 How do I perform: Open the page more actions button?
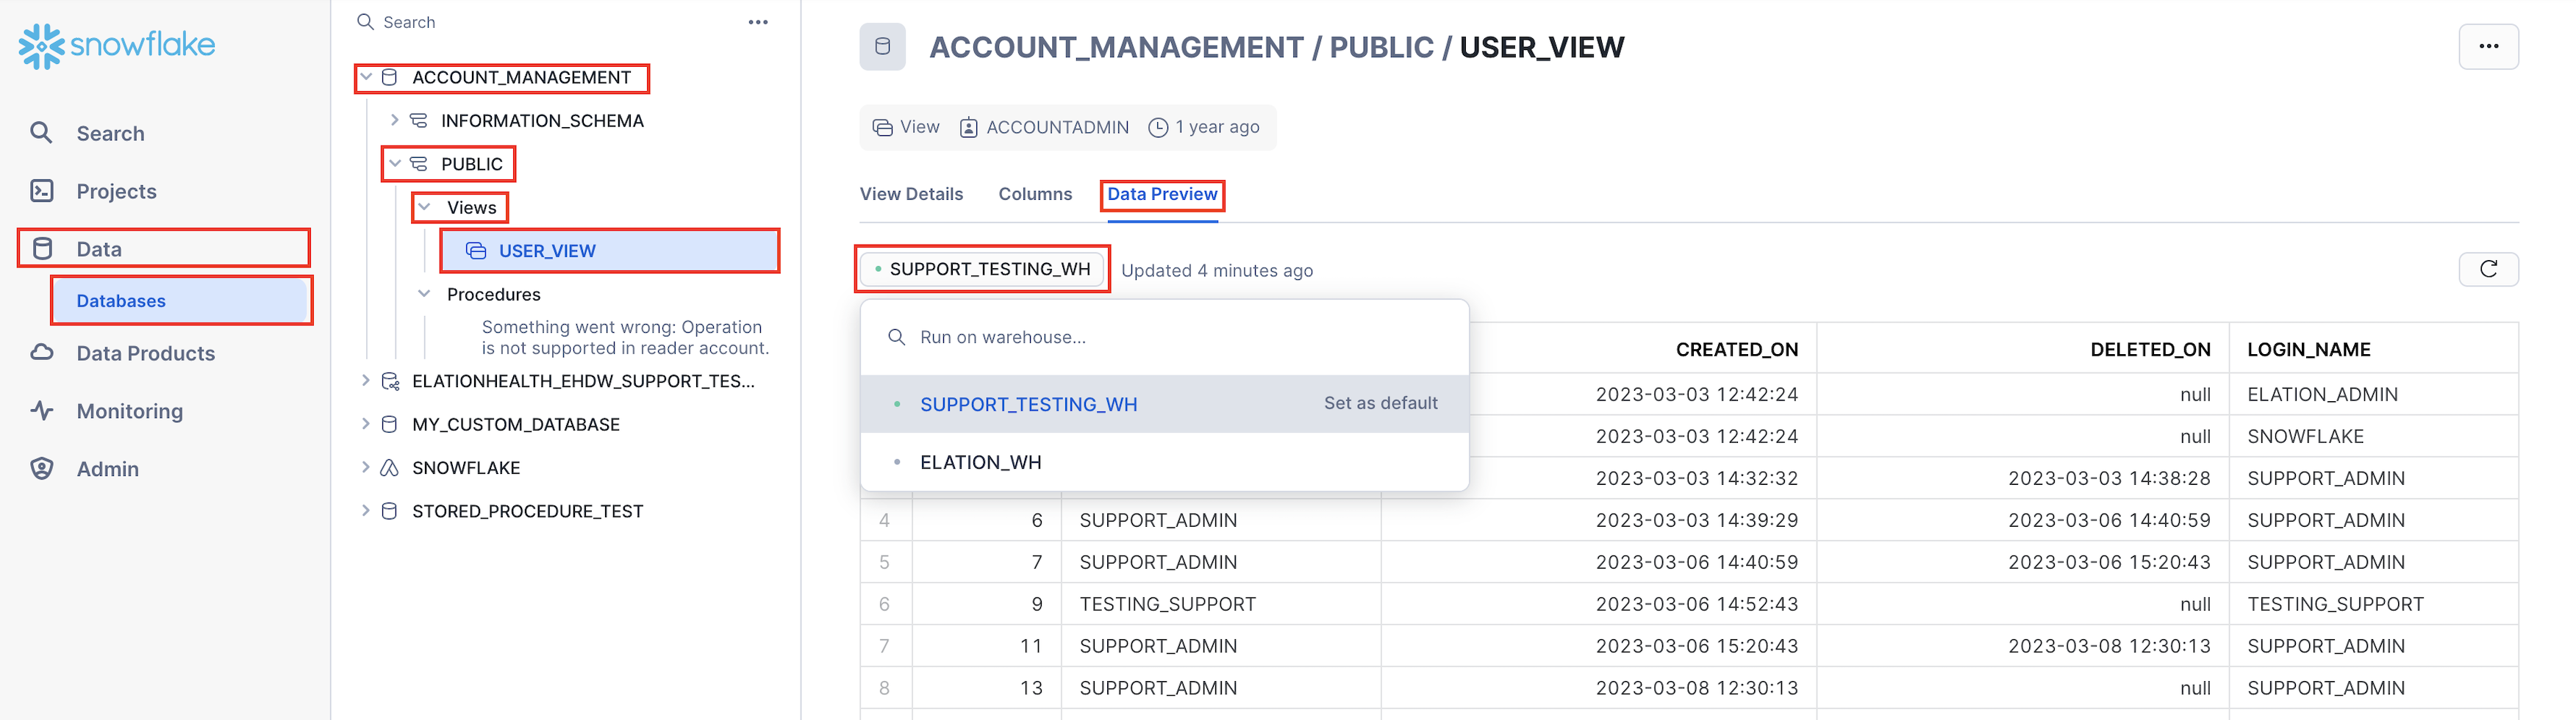[2488, 46]
